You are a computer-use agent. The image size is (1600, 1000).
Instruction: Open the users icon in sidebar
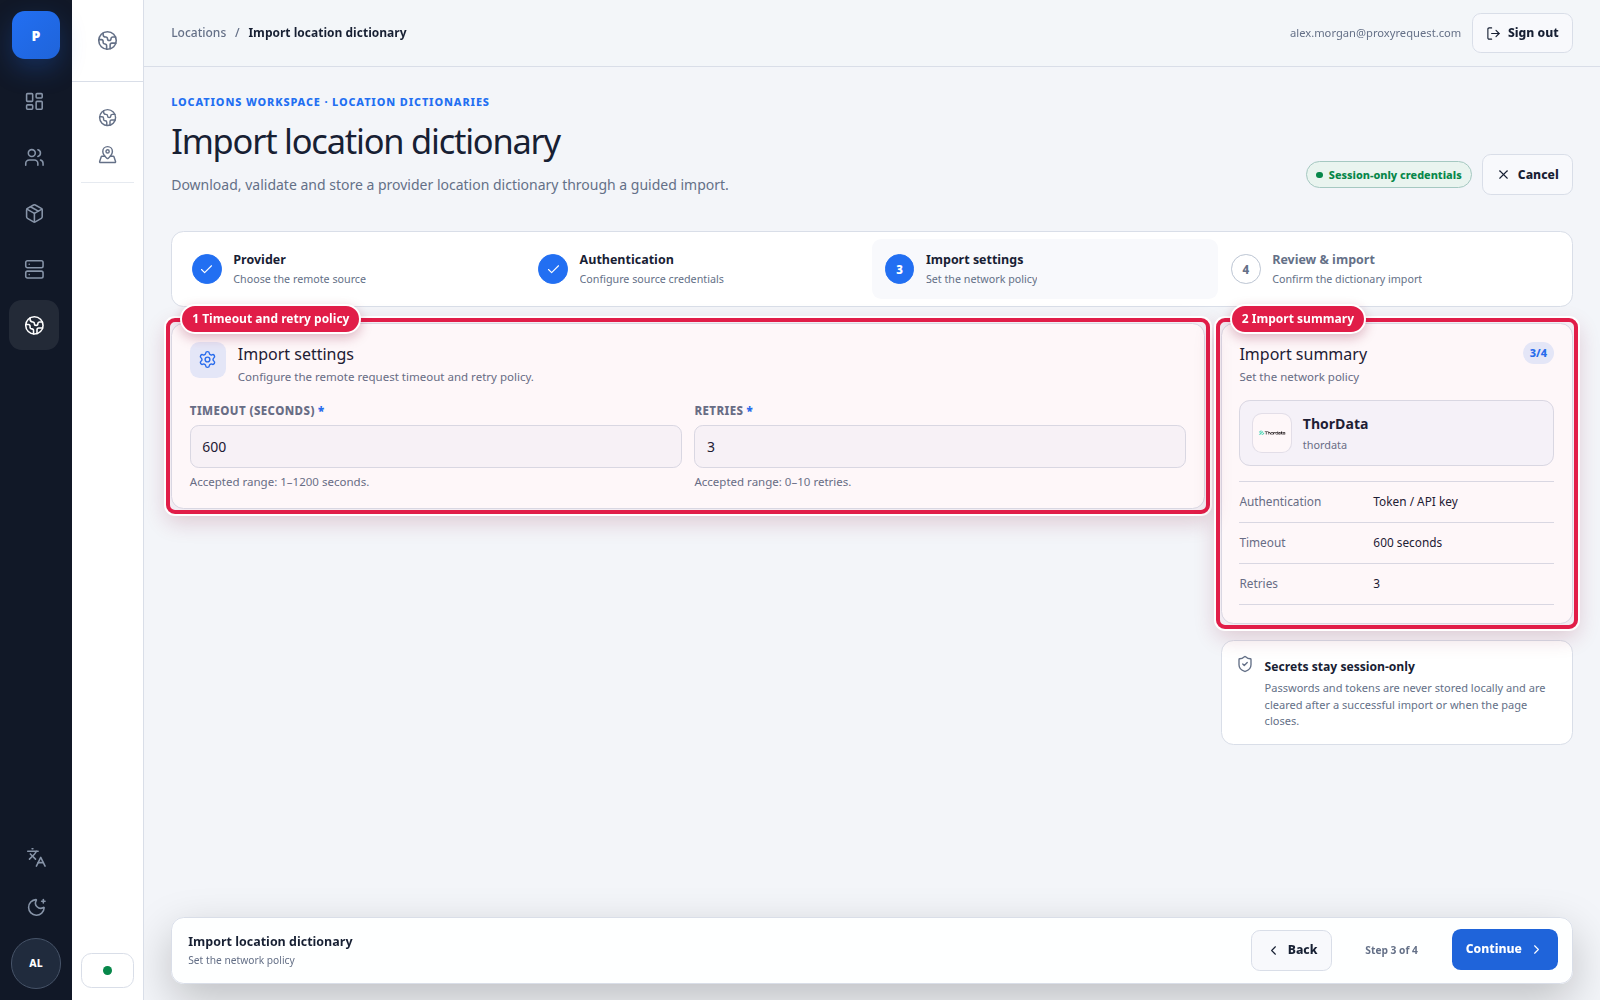tap(35, 157)
